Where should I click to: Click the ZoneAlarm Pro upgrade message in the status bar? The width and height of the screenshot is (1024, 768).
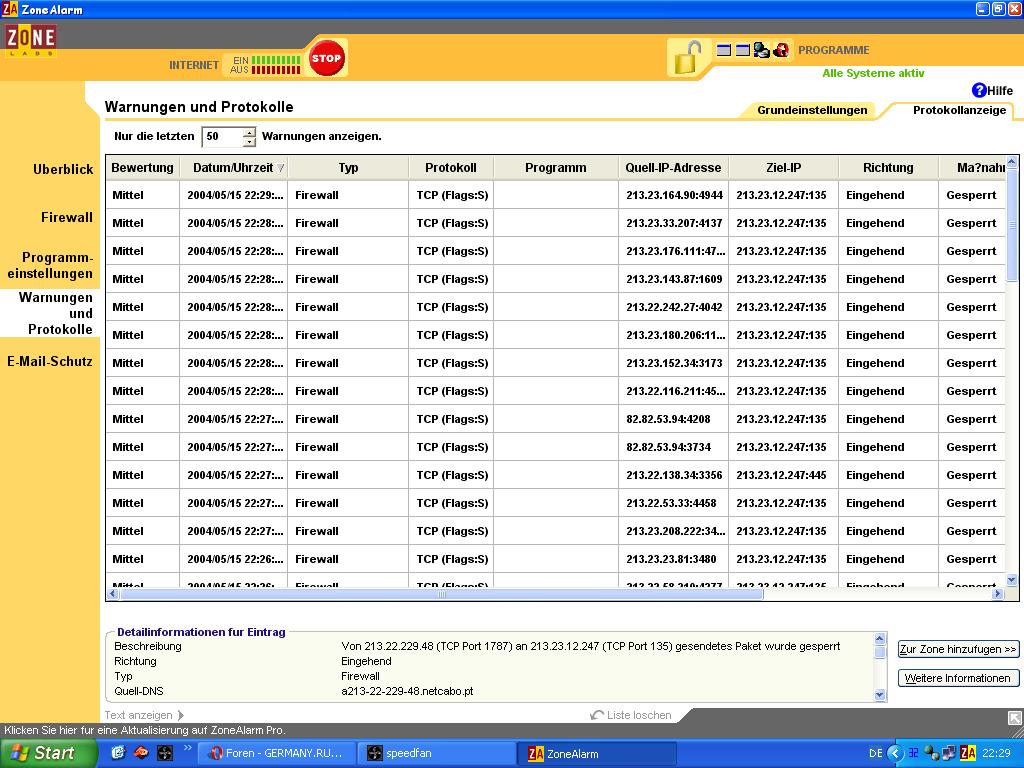pyautogui.click(x=145, y=730)
